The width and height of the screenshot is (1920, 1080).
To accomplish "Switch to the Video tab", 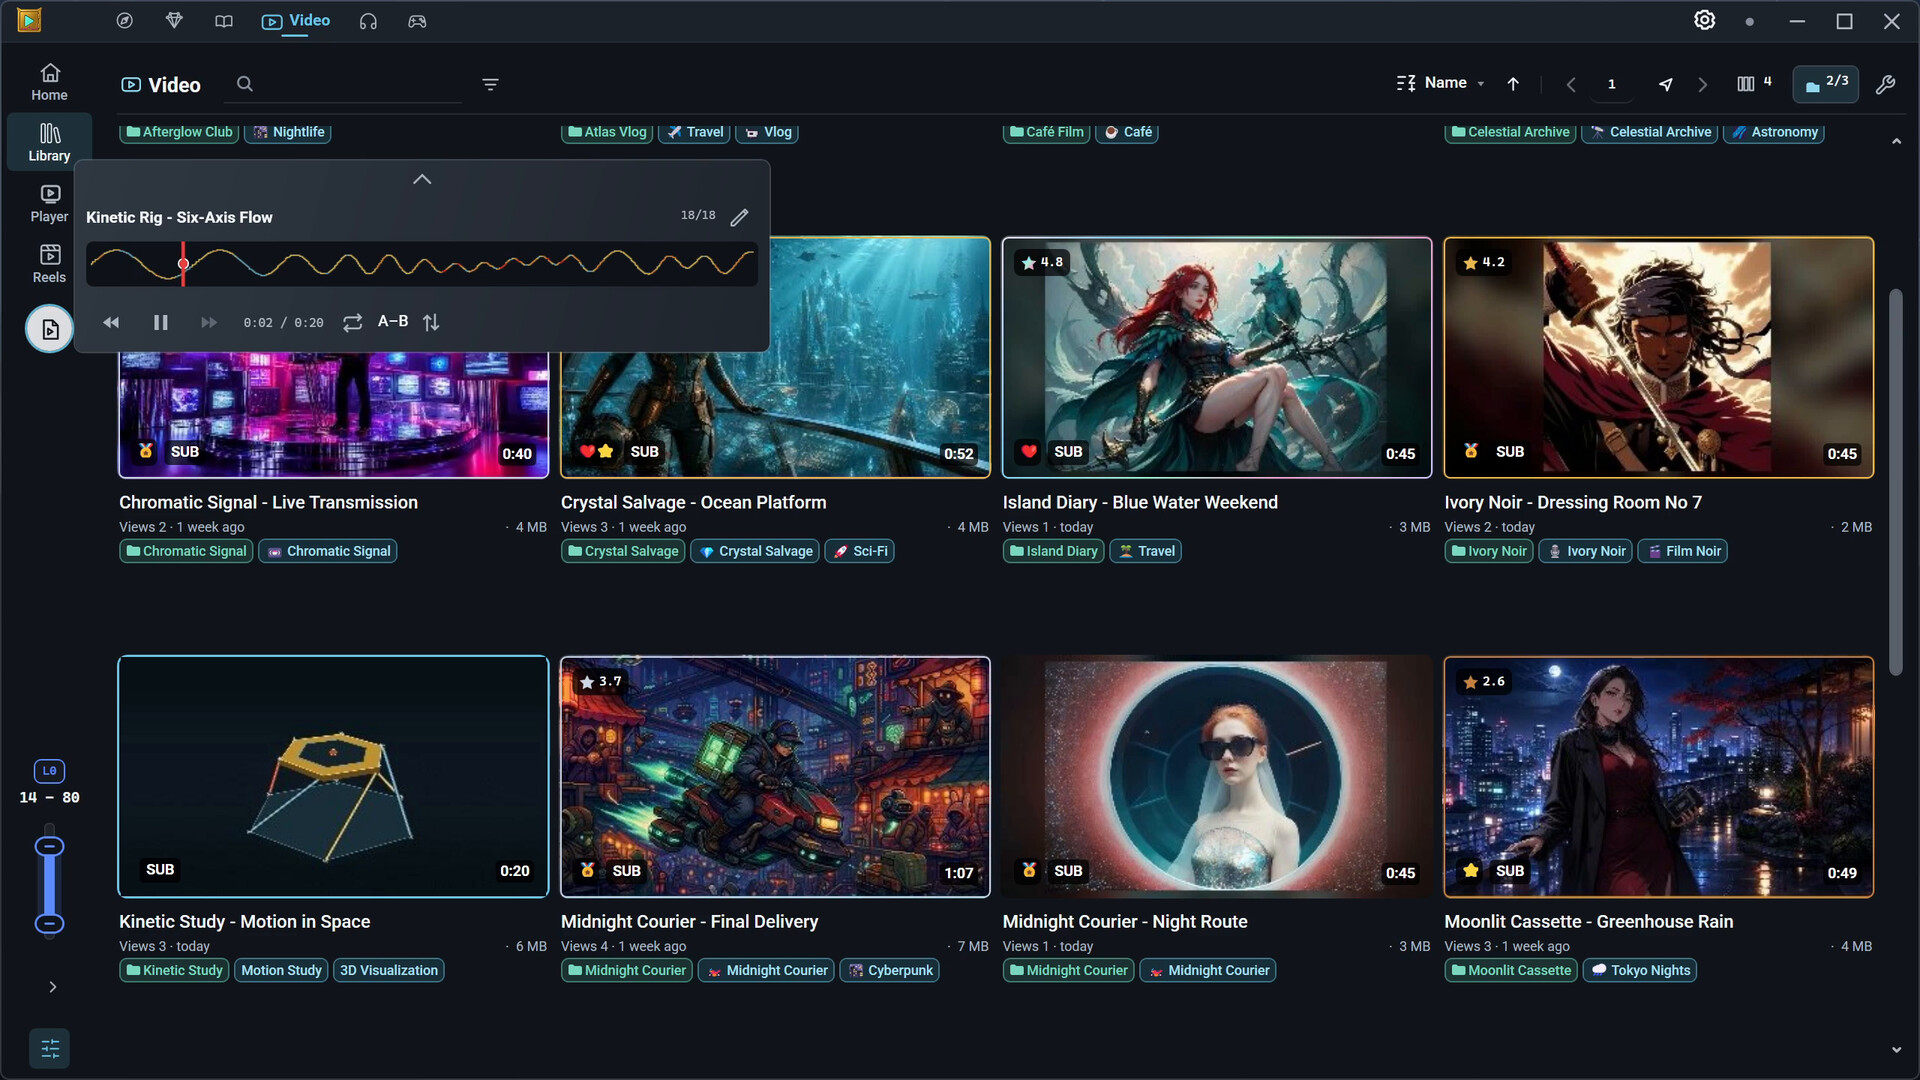I will point(296,21).
